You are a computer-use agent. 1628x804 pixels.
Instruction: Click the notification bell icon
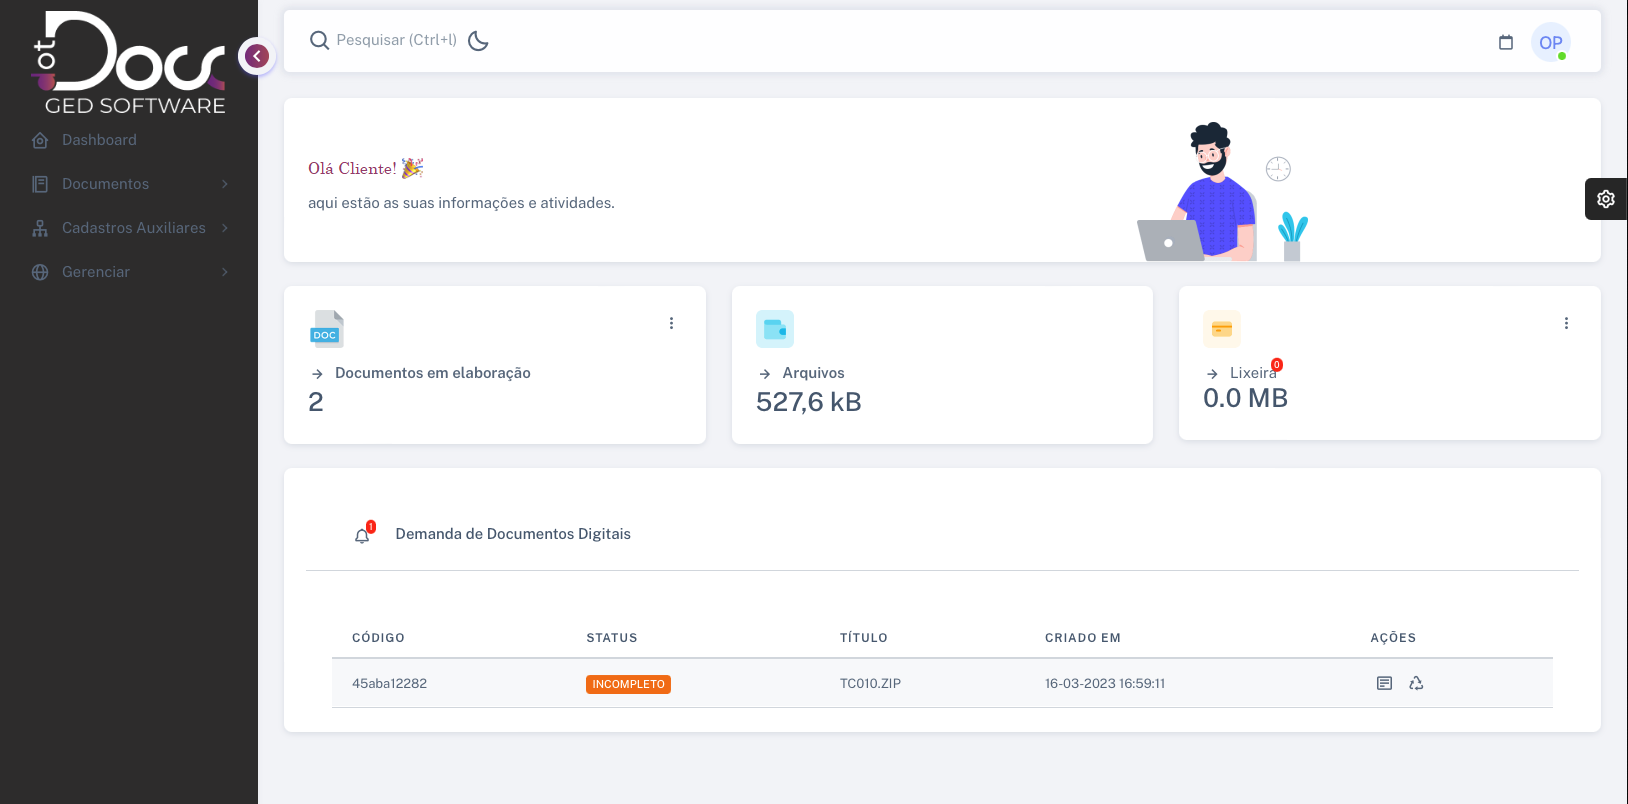(x=362, y=535)
